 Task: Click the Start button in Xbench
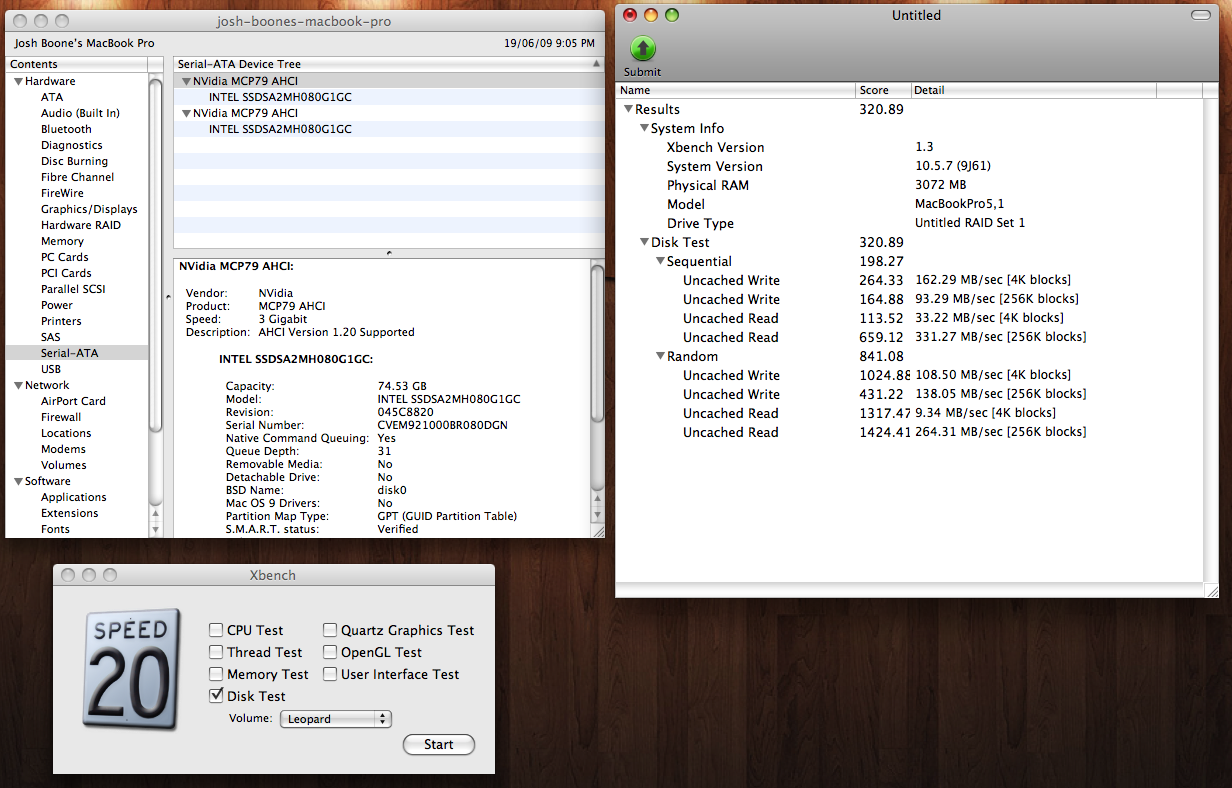click(x=439, y=745)
